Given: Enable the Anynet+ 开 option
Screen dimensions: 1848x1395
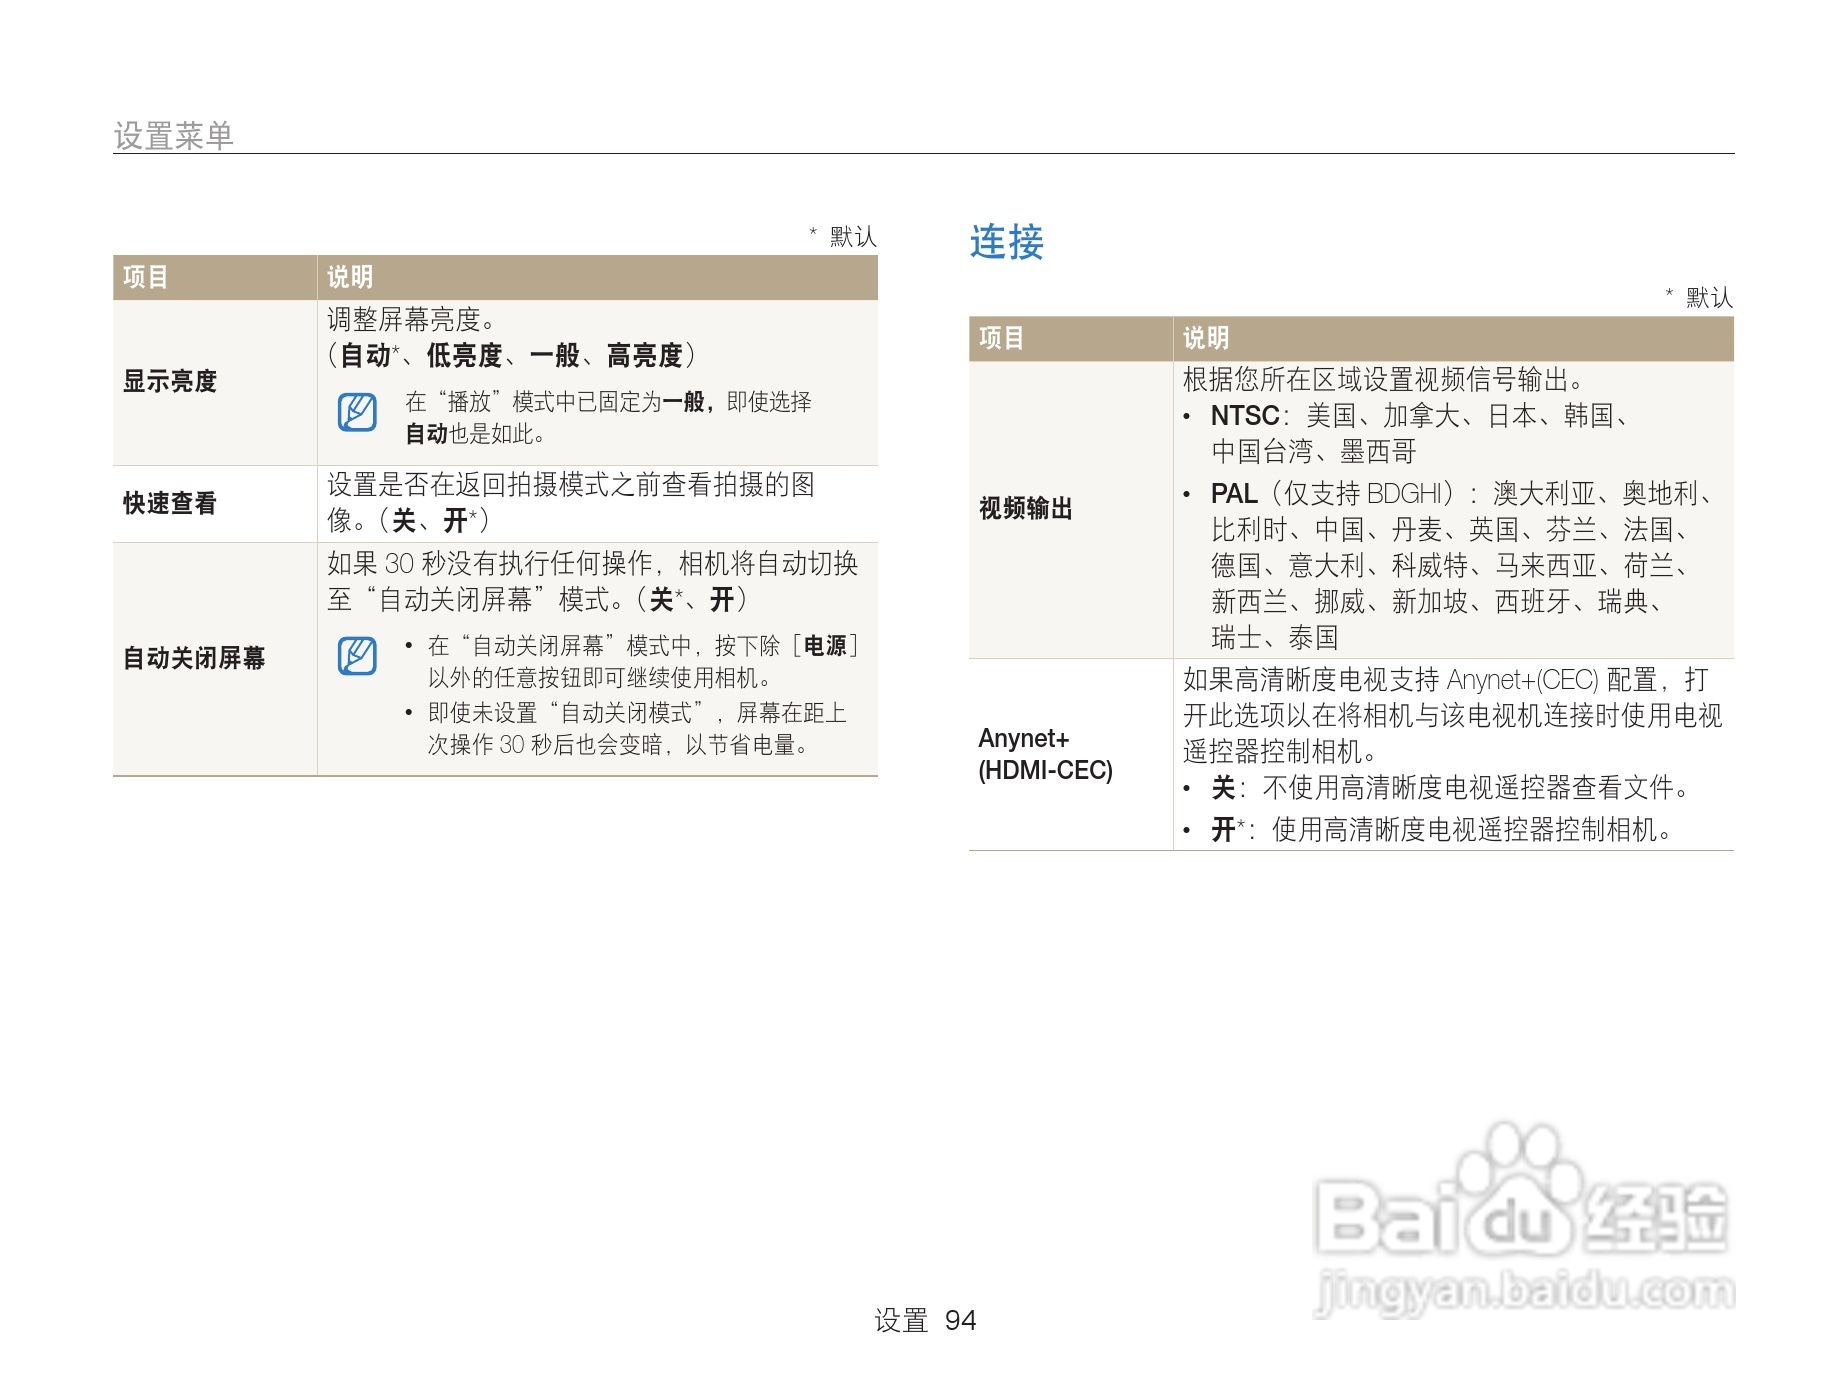Looking at the screenshot, I should (x=1222, y=829).
